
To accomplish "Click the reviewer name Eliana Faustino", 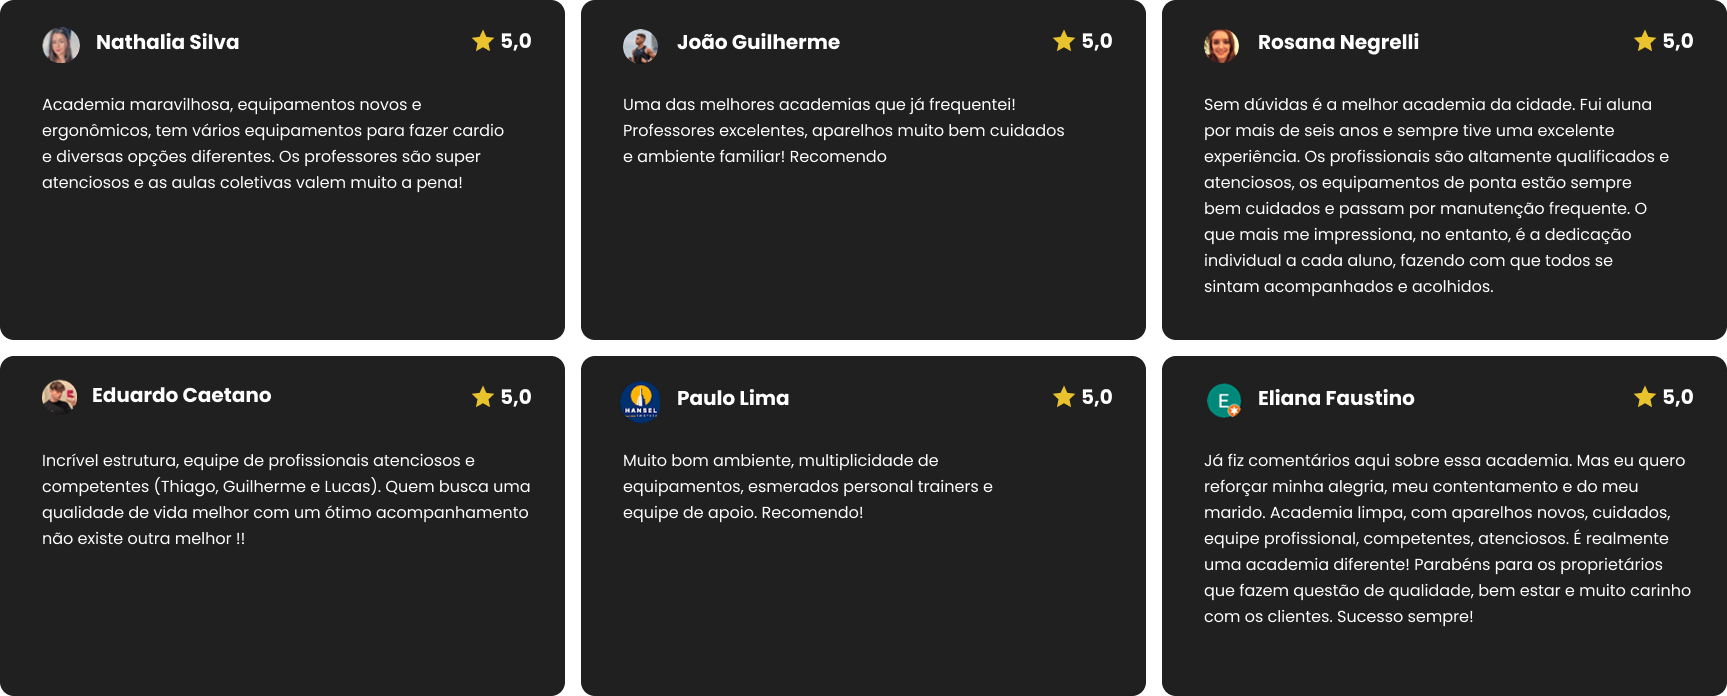I will click(1336, 398).
